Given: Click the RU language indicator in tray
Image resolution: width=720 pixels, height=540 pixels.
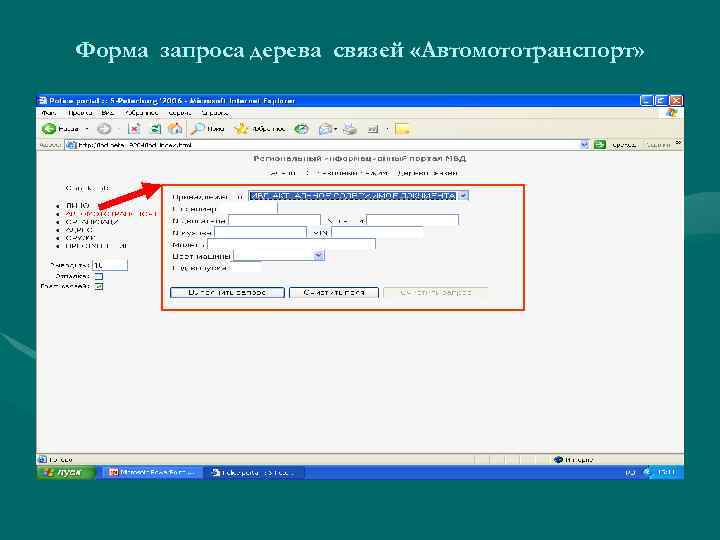Looking at the screenshot, I should [630, 472].
